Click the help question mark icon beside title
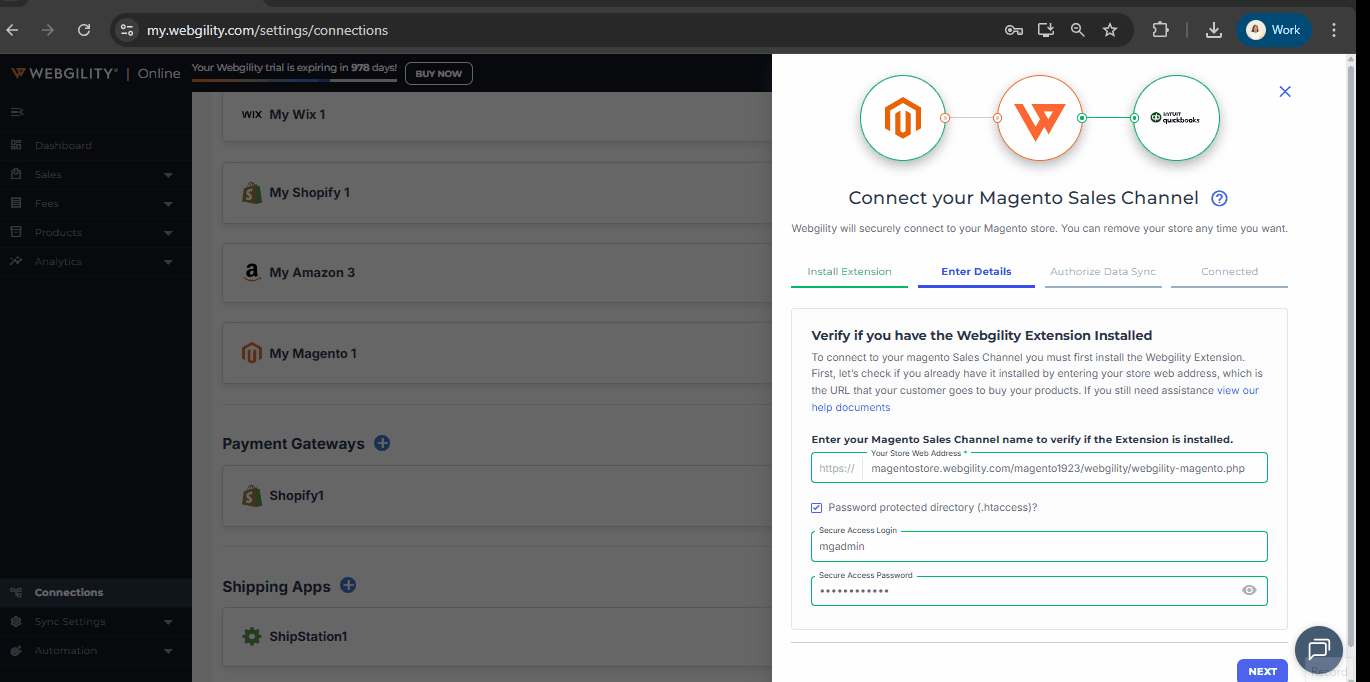Screen dimensions: 1370x682 tap(1218, 198)
